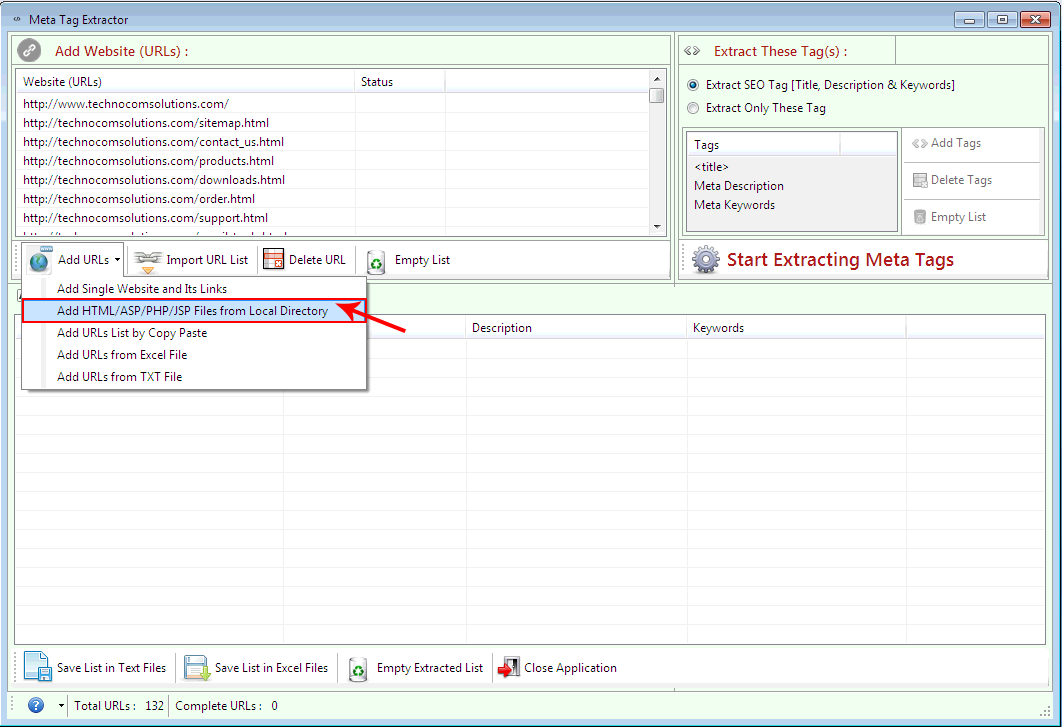Click the link icon beside Add Website
Image resolution: width=1062 pixels, height=727 pixels.
tap(29, 50)
